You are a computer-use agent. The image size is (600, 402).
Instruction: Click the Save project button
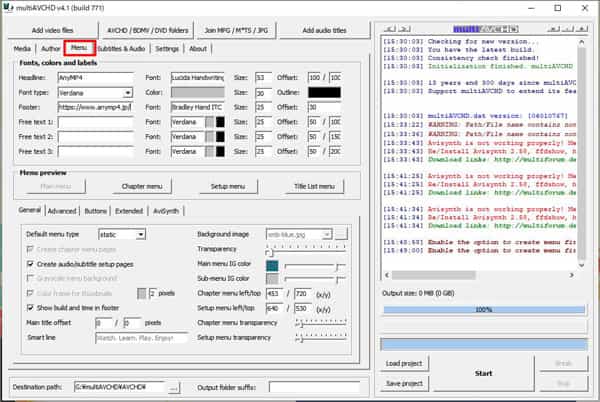point(404,383)
